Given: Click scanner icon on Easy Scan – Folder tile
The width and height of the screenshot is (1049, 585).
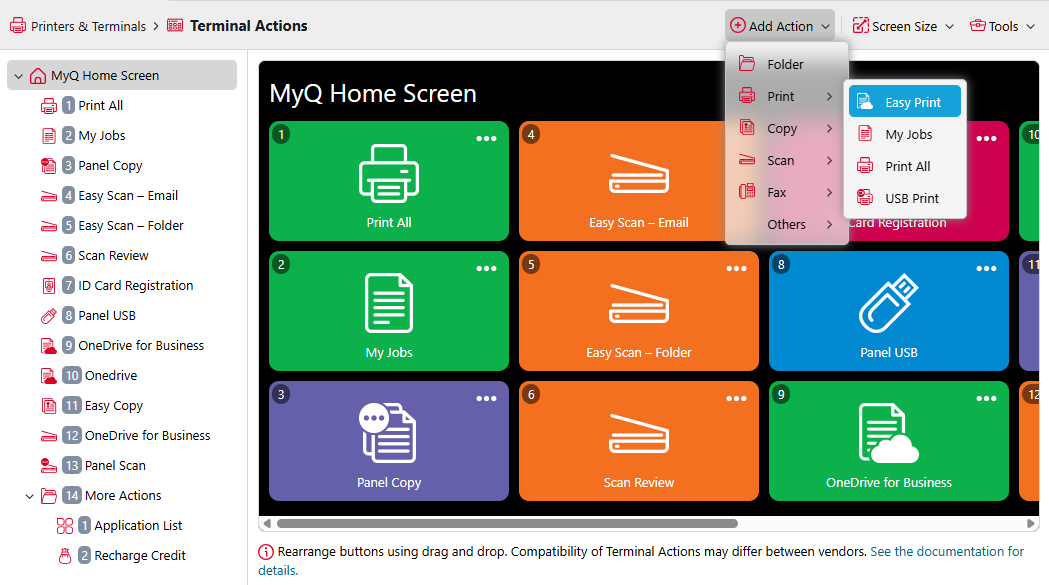Looking at the screenshot, I should point(639,305).
